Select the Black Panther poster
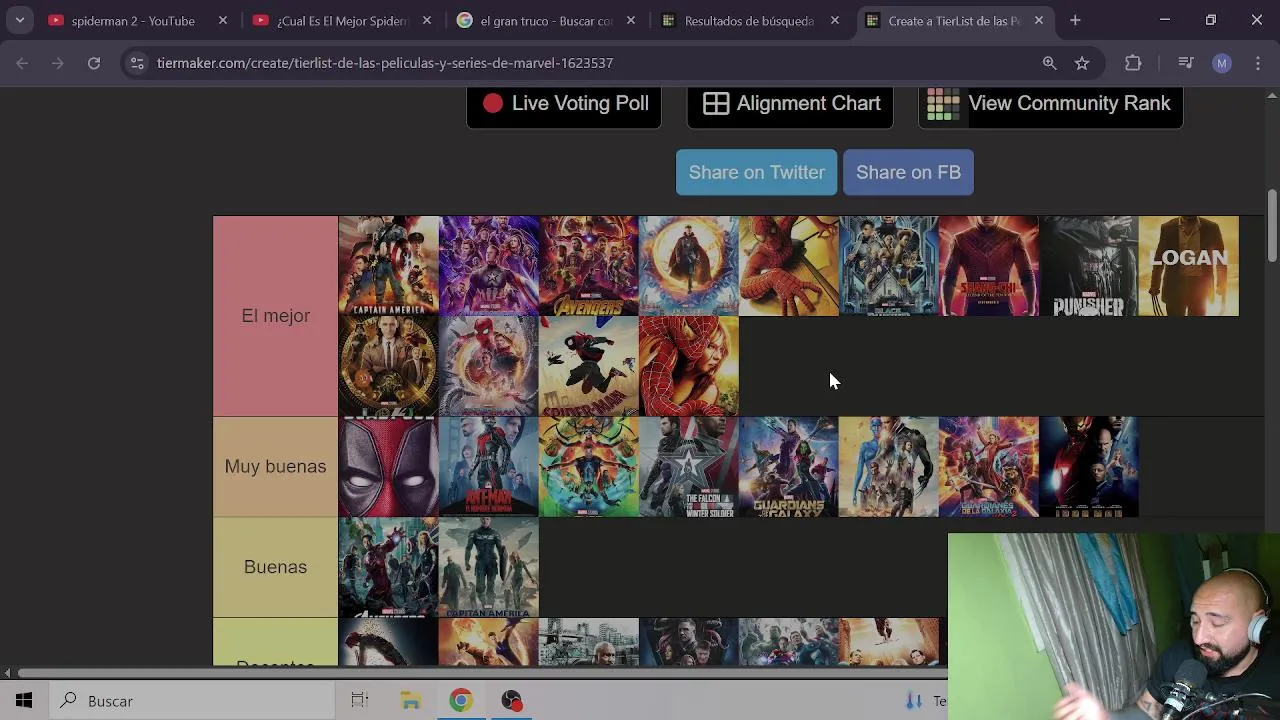Viewport: 1280px width, 720px height. (x=889, y=266)
